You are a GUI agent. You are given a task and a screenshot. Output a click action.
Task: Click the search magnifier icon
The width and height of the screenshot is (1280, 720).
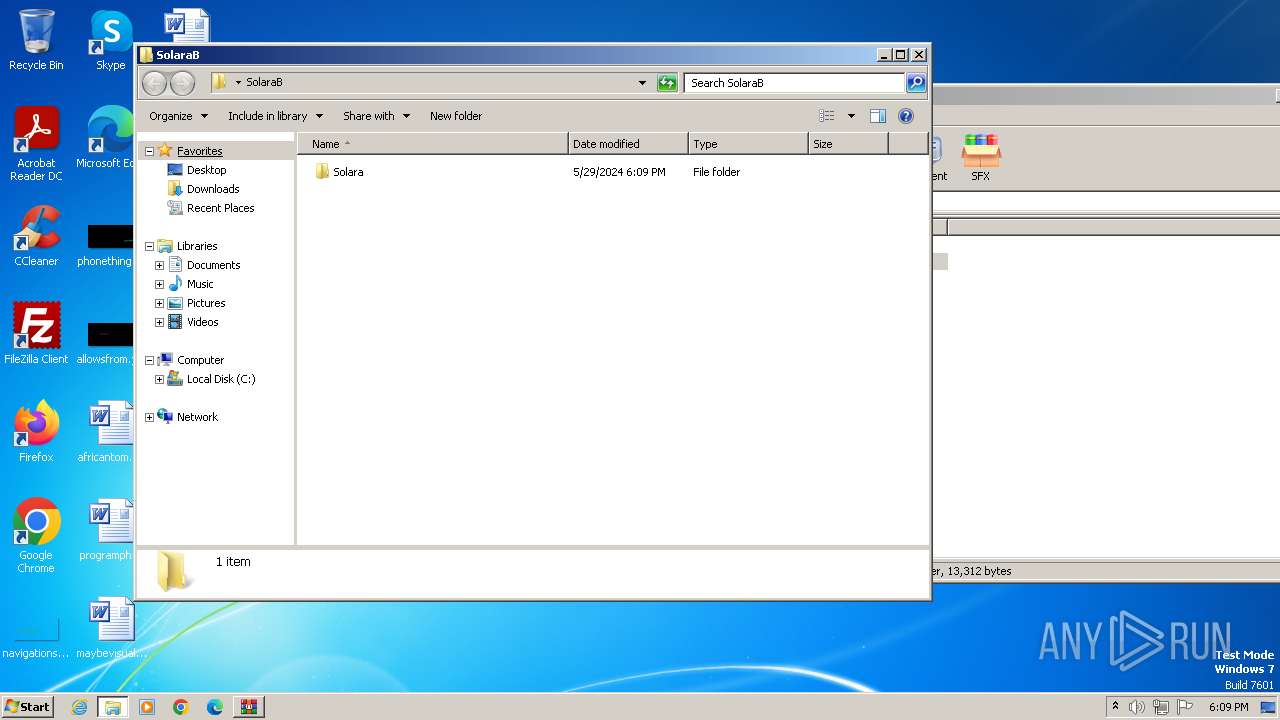[x=915, y=83]
